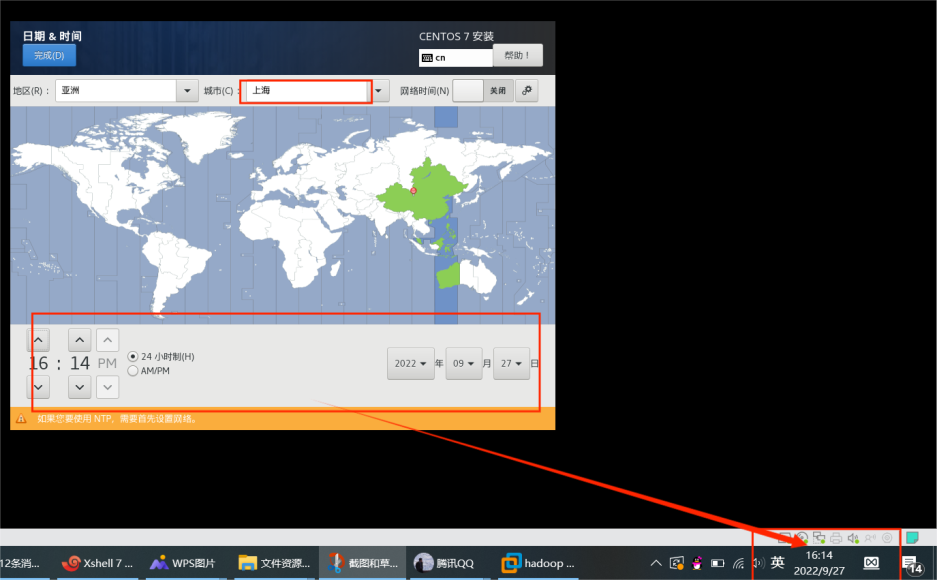
Task: Decrease the minutes with the down arrow
Action: coord(79,387)
